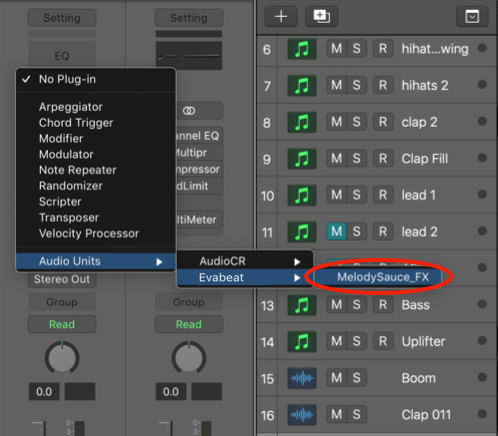Choose Scripter from the menu
The image size is (498, 436).
click(x=96, y=202)
